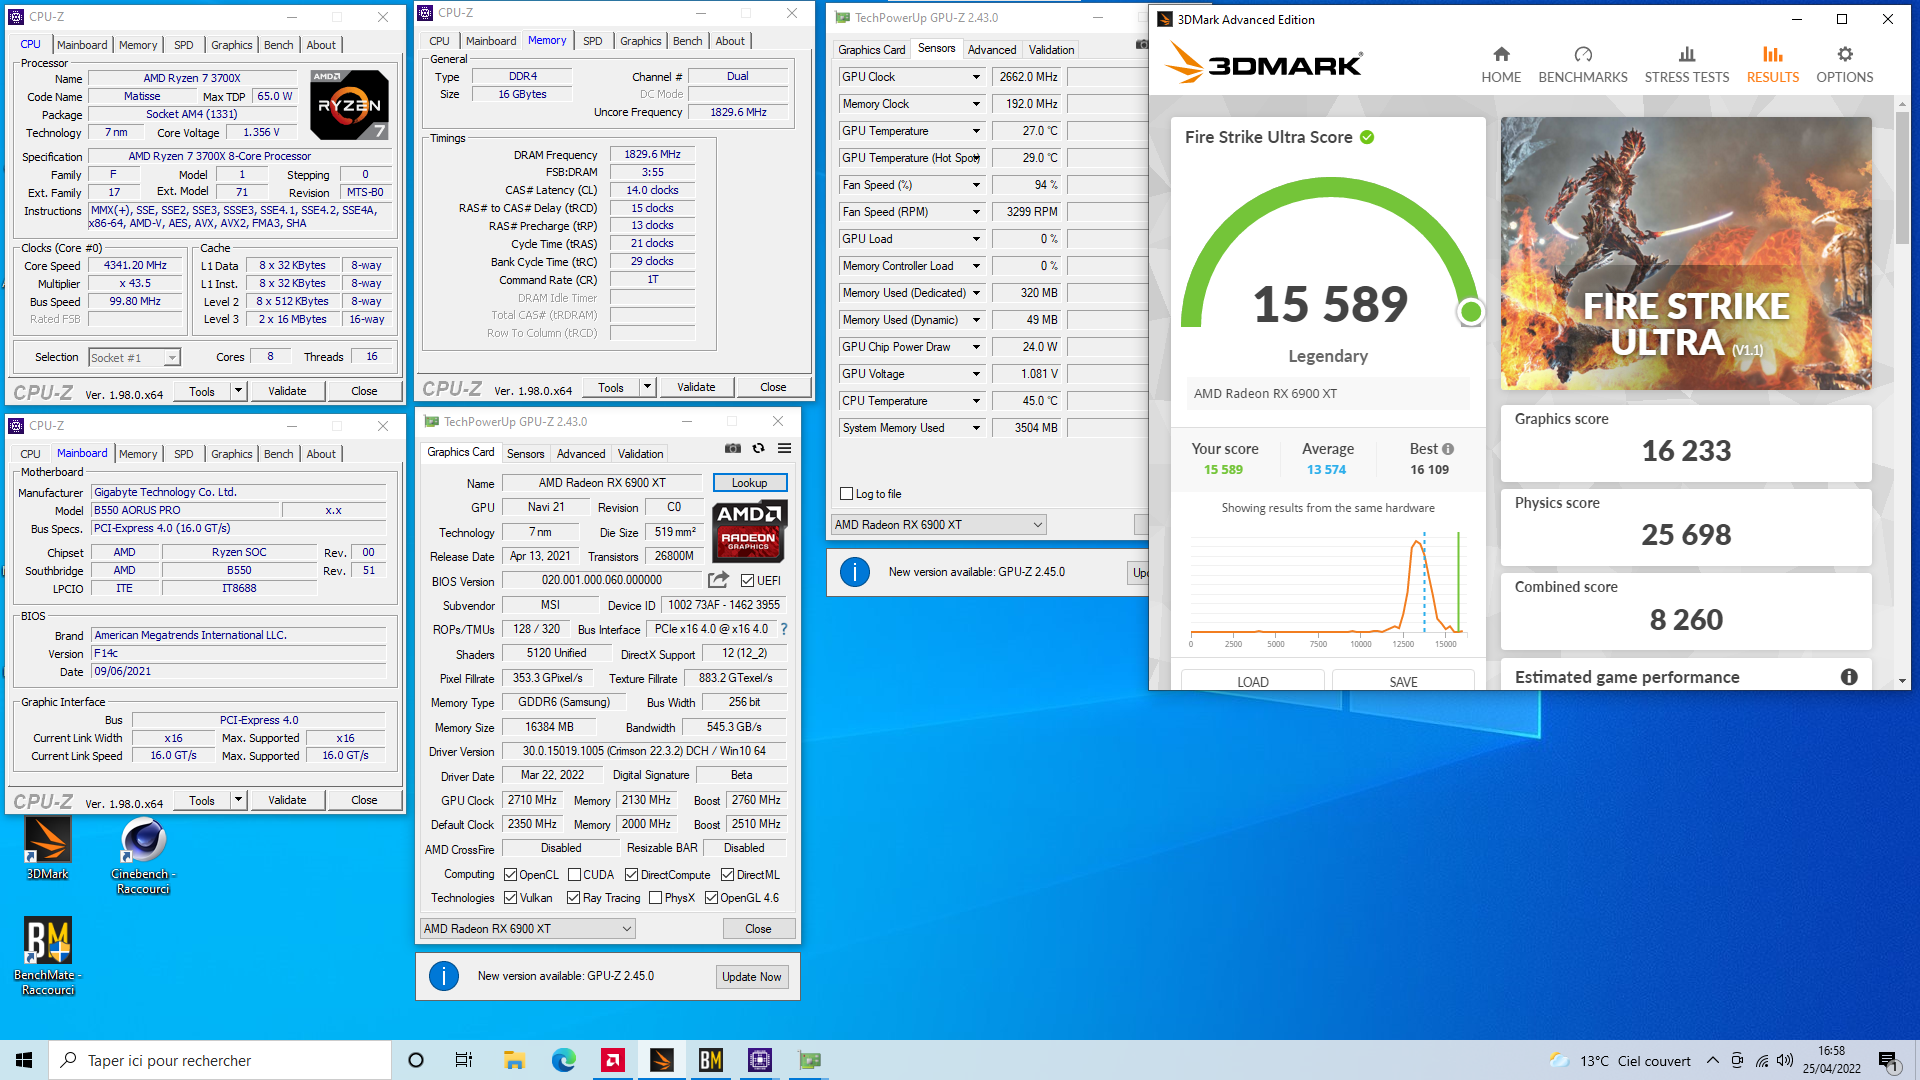1920x1080 pixels.
Task: Launch Microsoft Edge from taskbar
Action: 564,1060
